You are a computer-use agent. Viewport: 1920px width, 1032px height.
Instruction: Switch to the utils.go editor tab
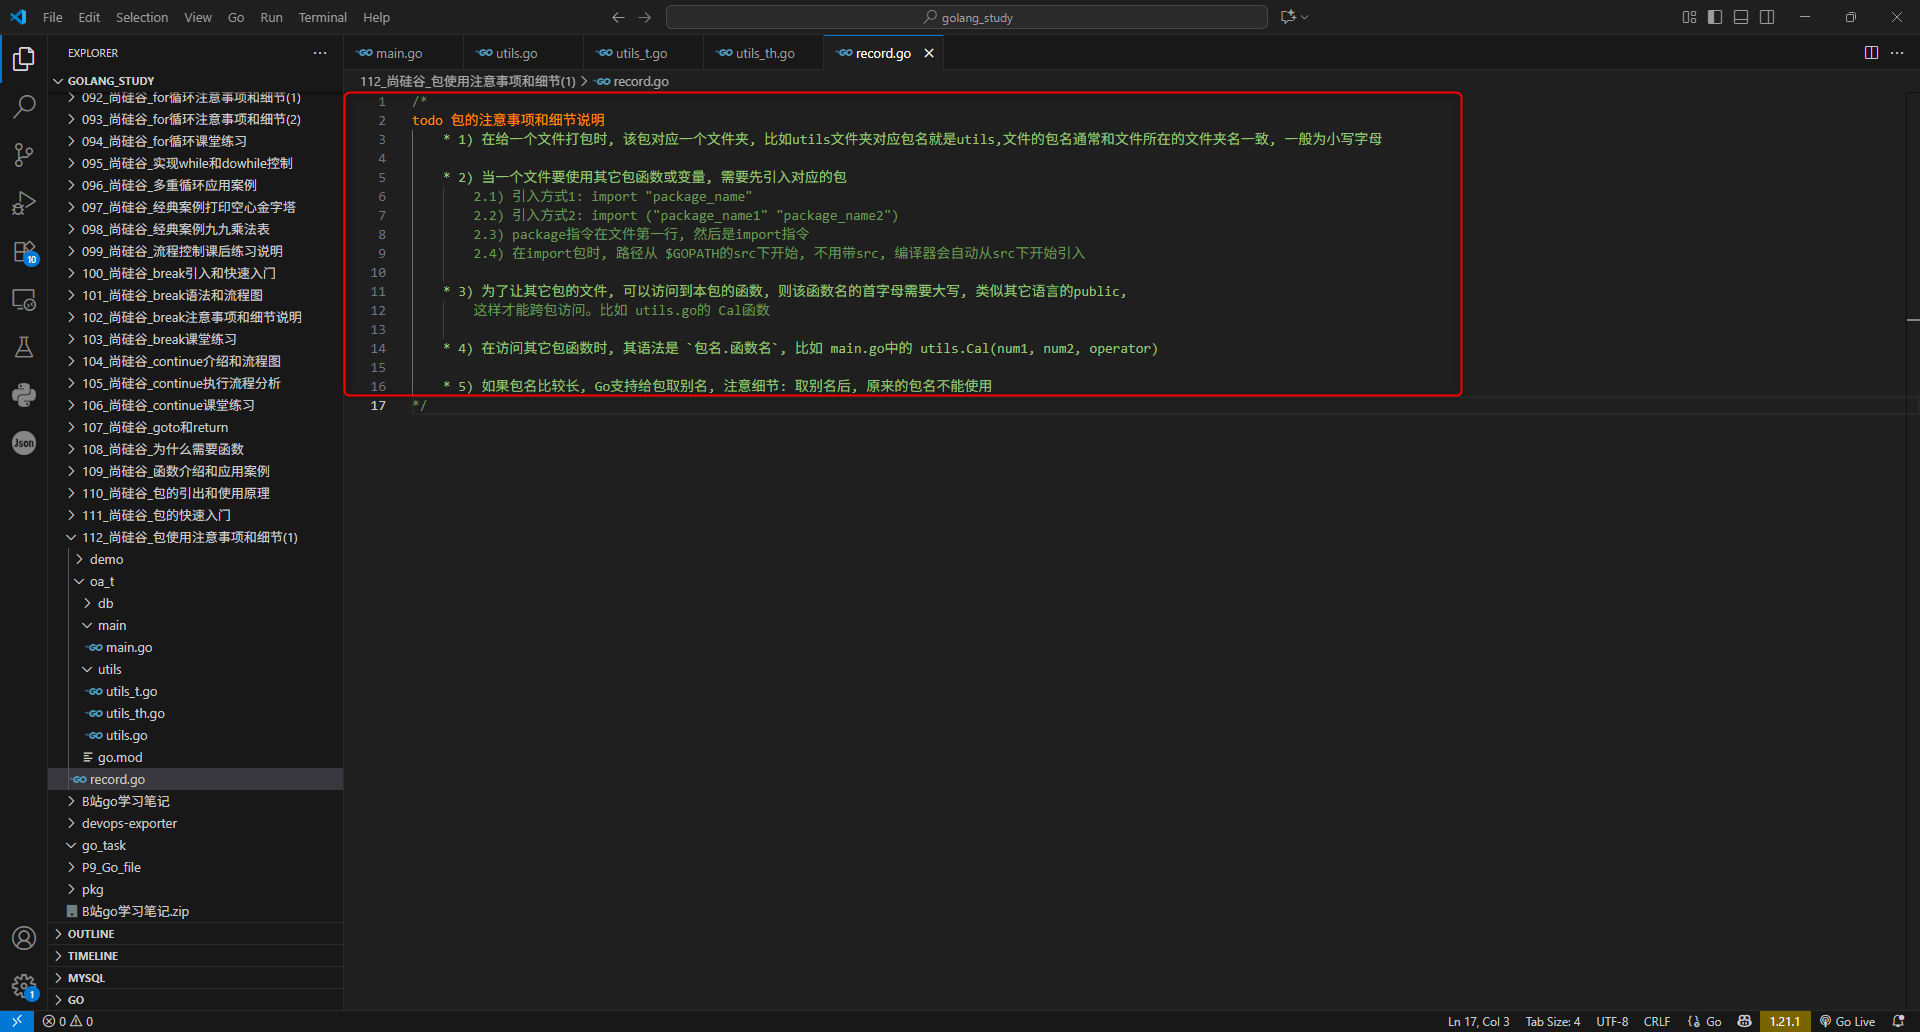[523, 53]
